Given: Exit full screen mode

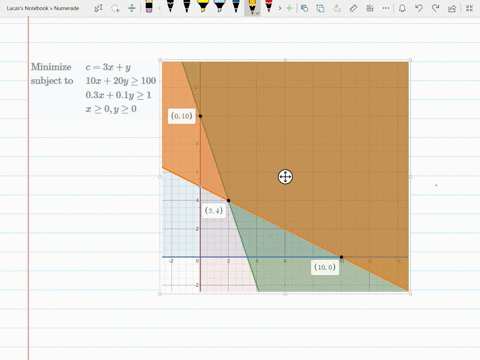Looking at the screenshot, I should coord(469,8).
